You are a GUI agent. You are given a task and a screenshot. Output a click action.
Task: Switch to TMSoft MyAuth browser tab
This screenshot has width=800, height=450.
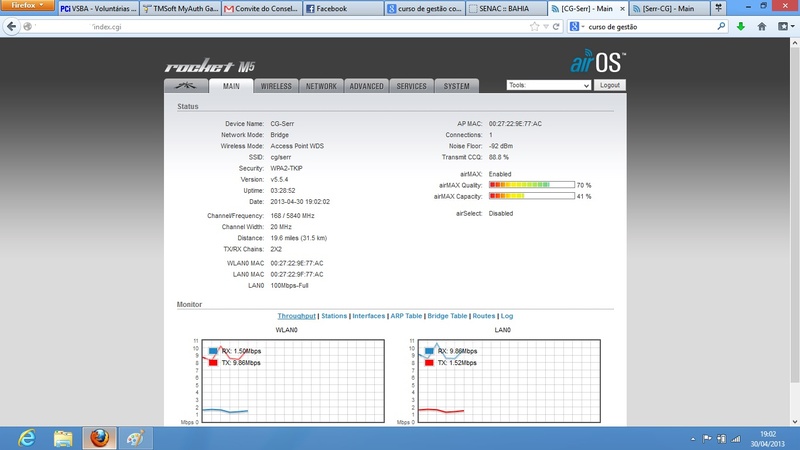pyautogui.click(x=180, y=9)
